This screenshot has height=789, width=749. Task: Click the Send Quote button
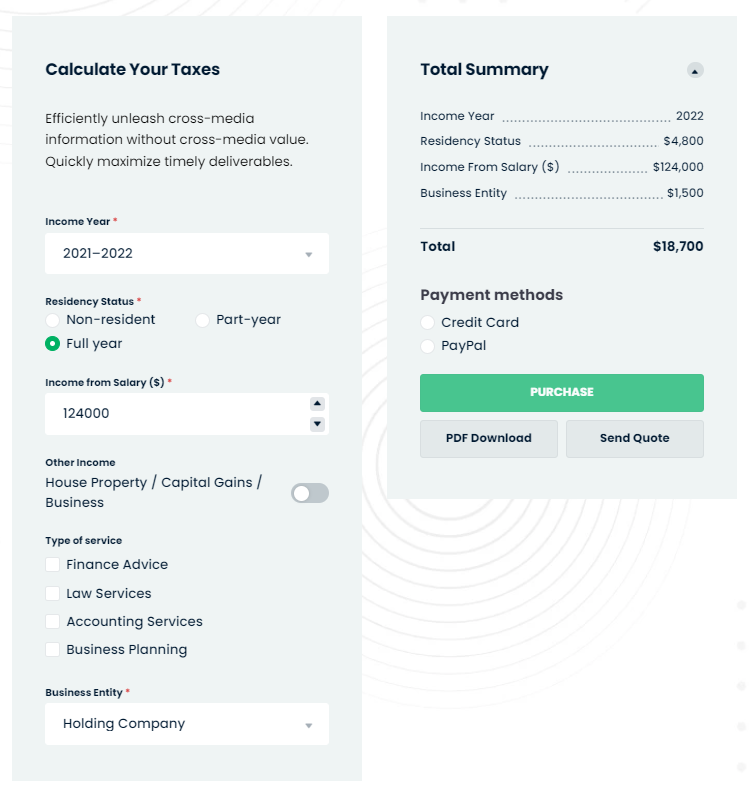click(x=634, y=439)
